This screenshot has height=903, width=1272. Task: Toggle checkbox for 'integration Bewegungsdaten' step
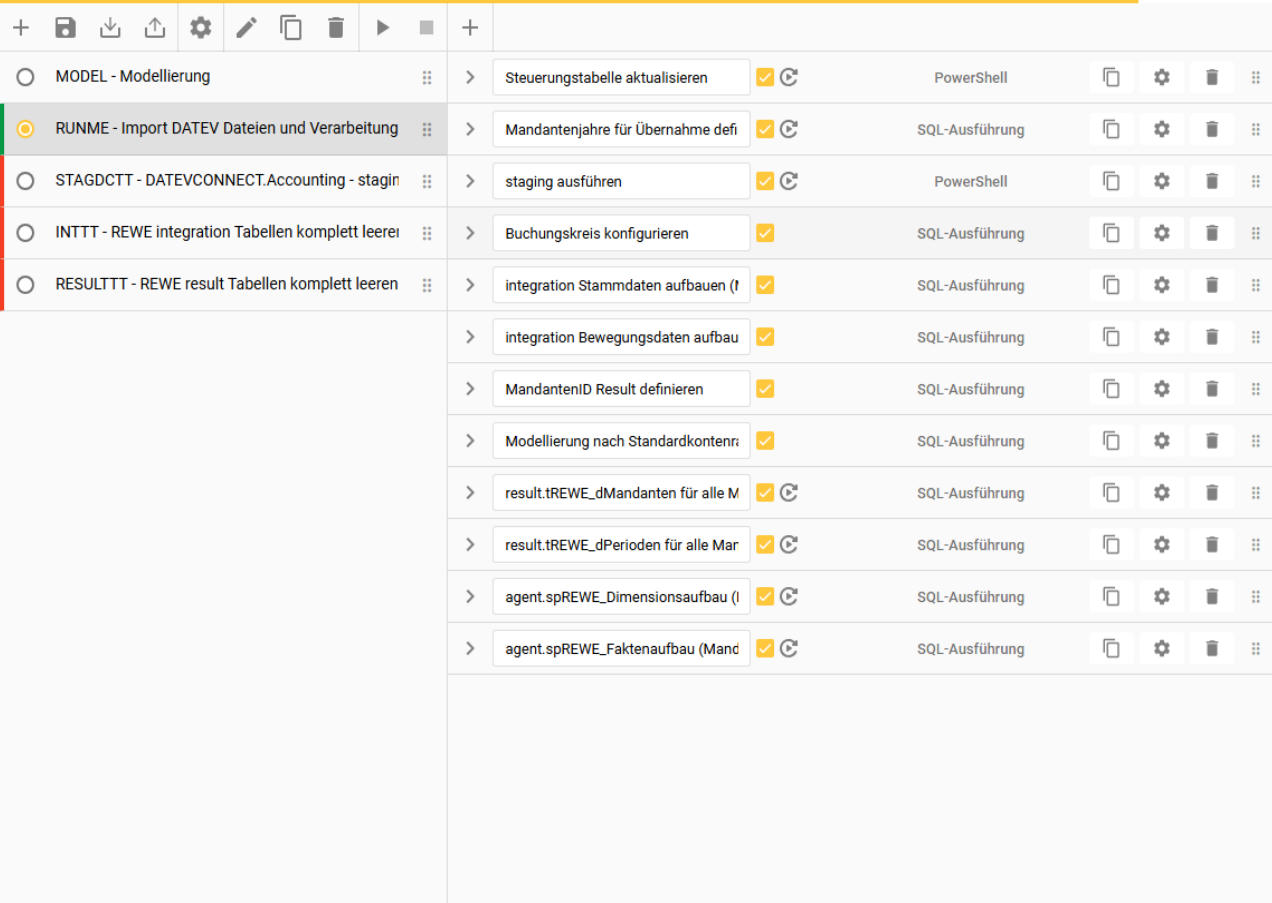765,337
